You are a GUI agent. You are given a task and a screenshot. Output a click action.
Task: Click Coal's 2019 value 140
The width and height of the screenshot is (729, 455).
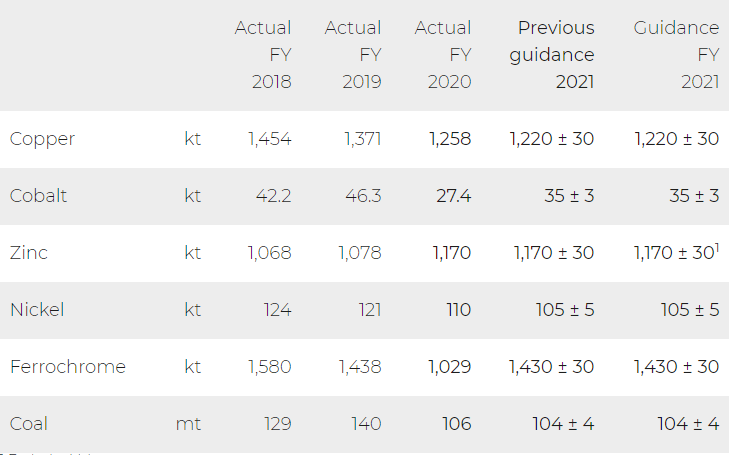click(x=366, y=424)
